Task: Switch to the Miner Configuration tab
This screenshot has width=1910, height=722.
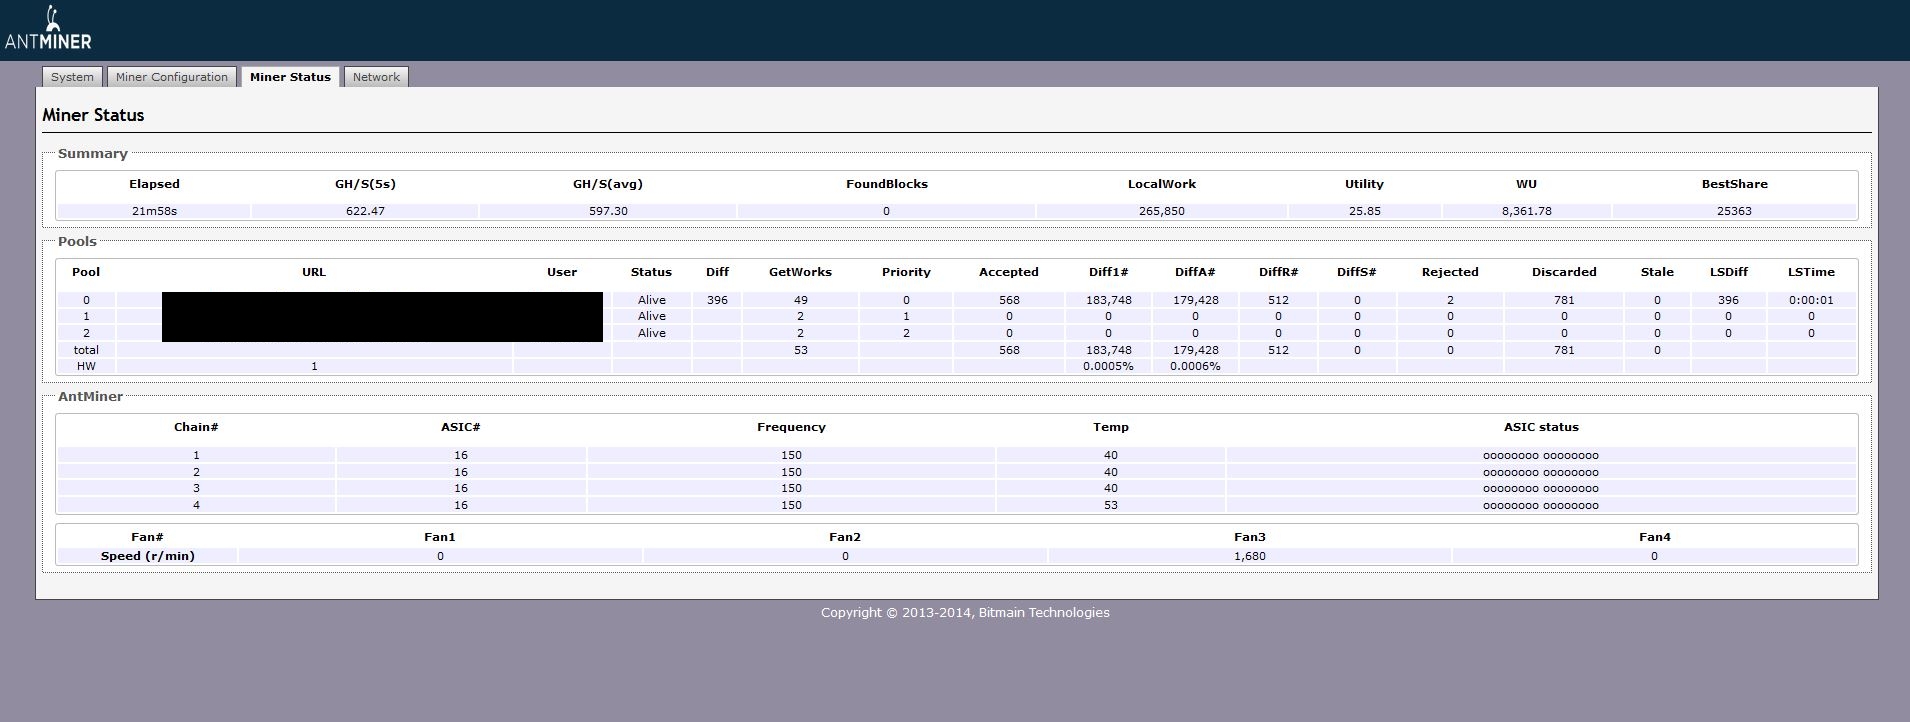Action: tap(172, 77)
